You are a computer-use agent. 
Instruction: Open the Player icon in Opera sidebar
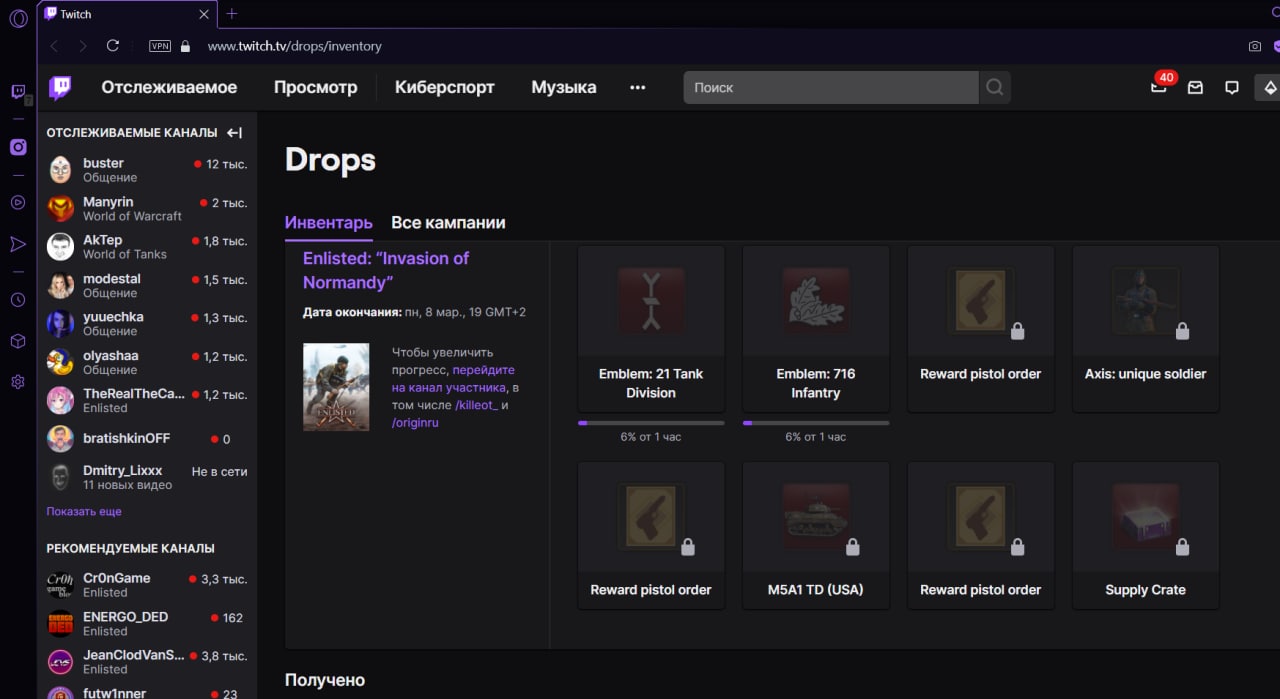[18, 202]
